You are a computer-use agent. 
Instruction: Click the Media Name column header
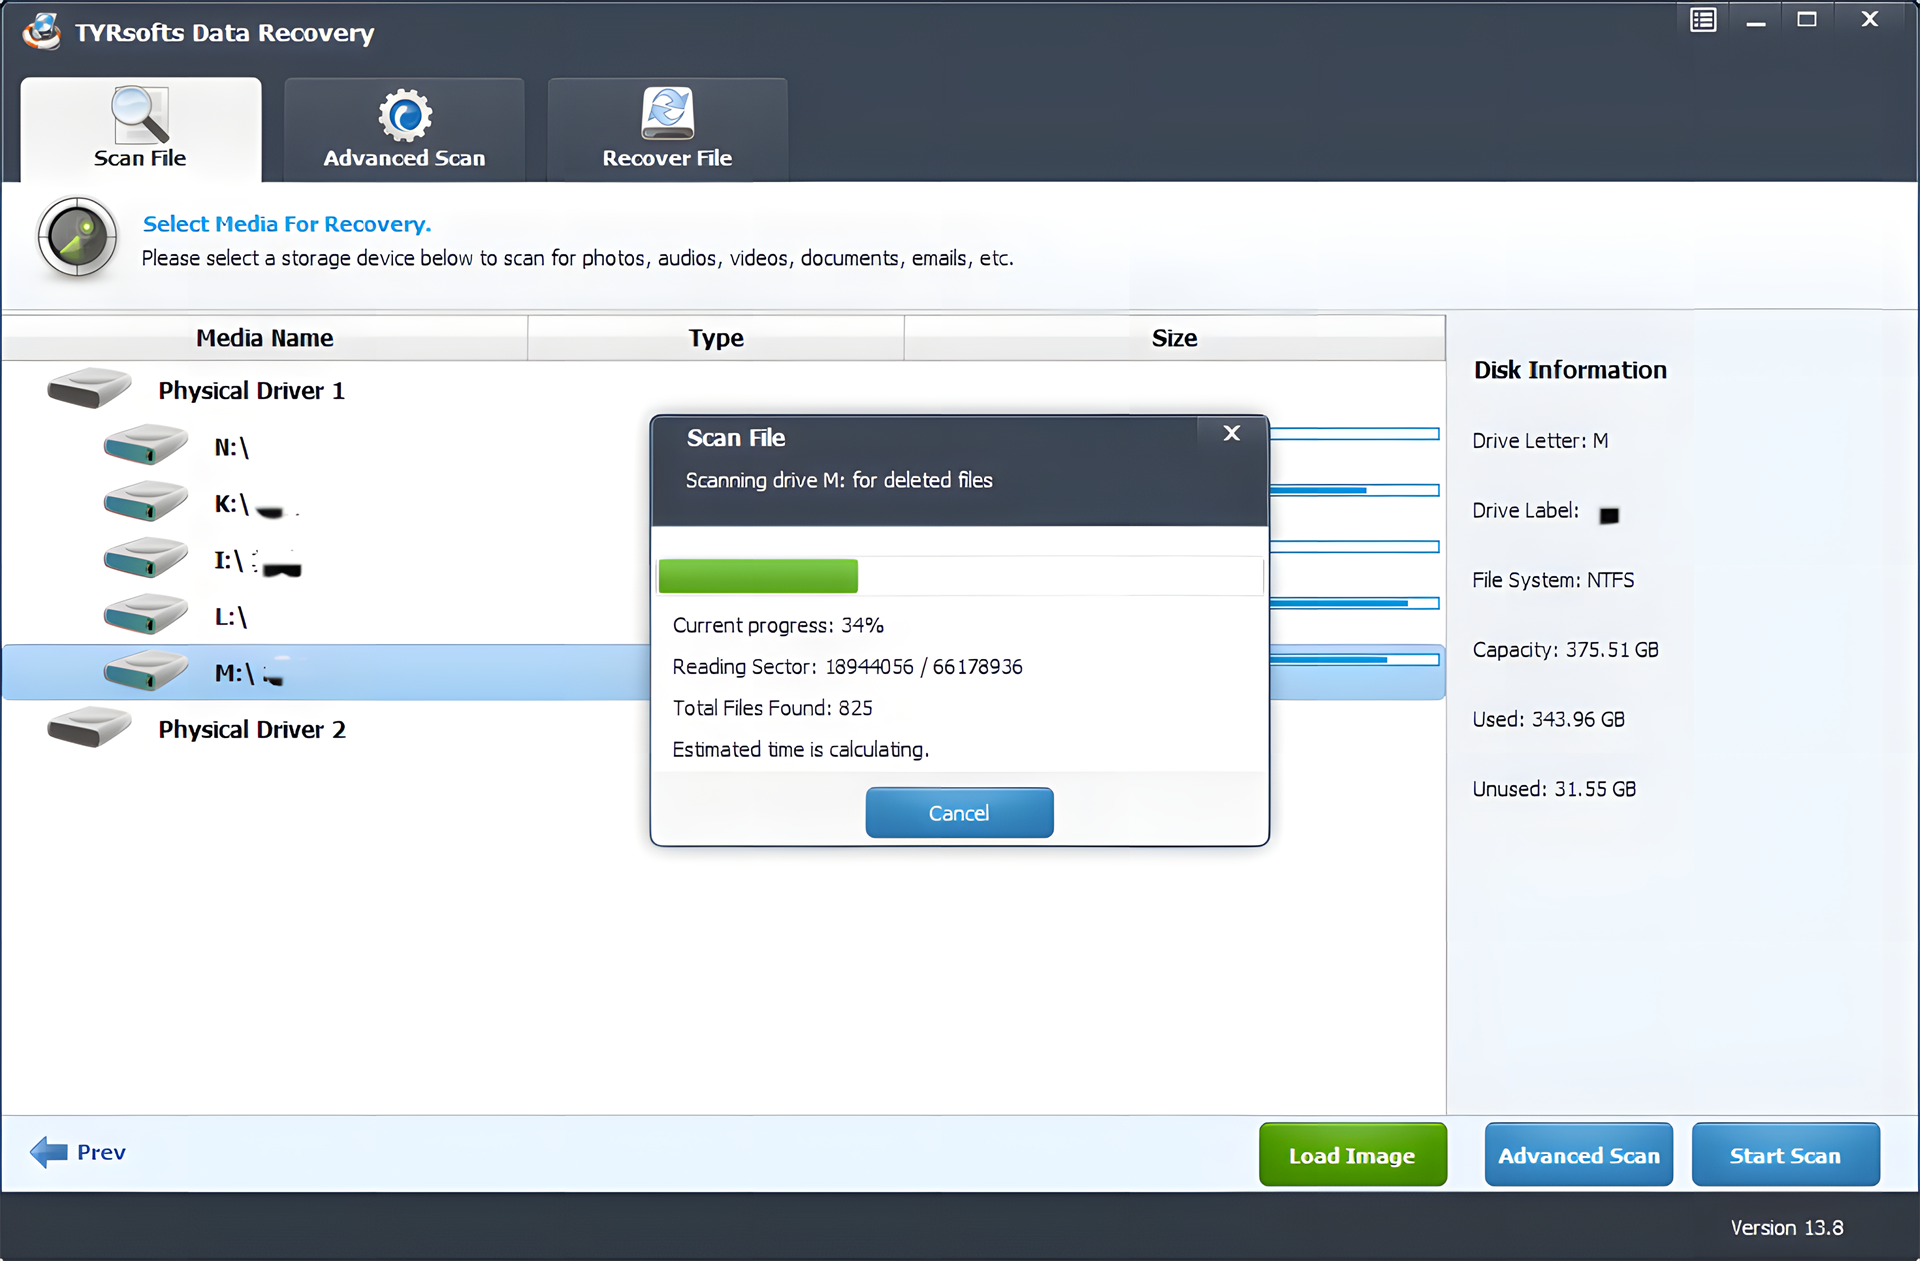click(264, 338)
